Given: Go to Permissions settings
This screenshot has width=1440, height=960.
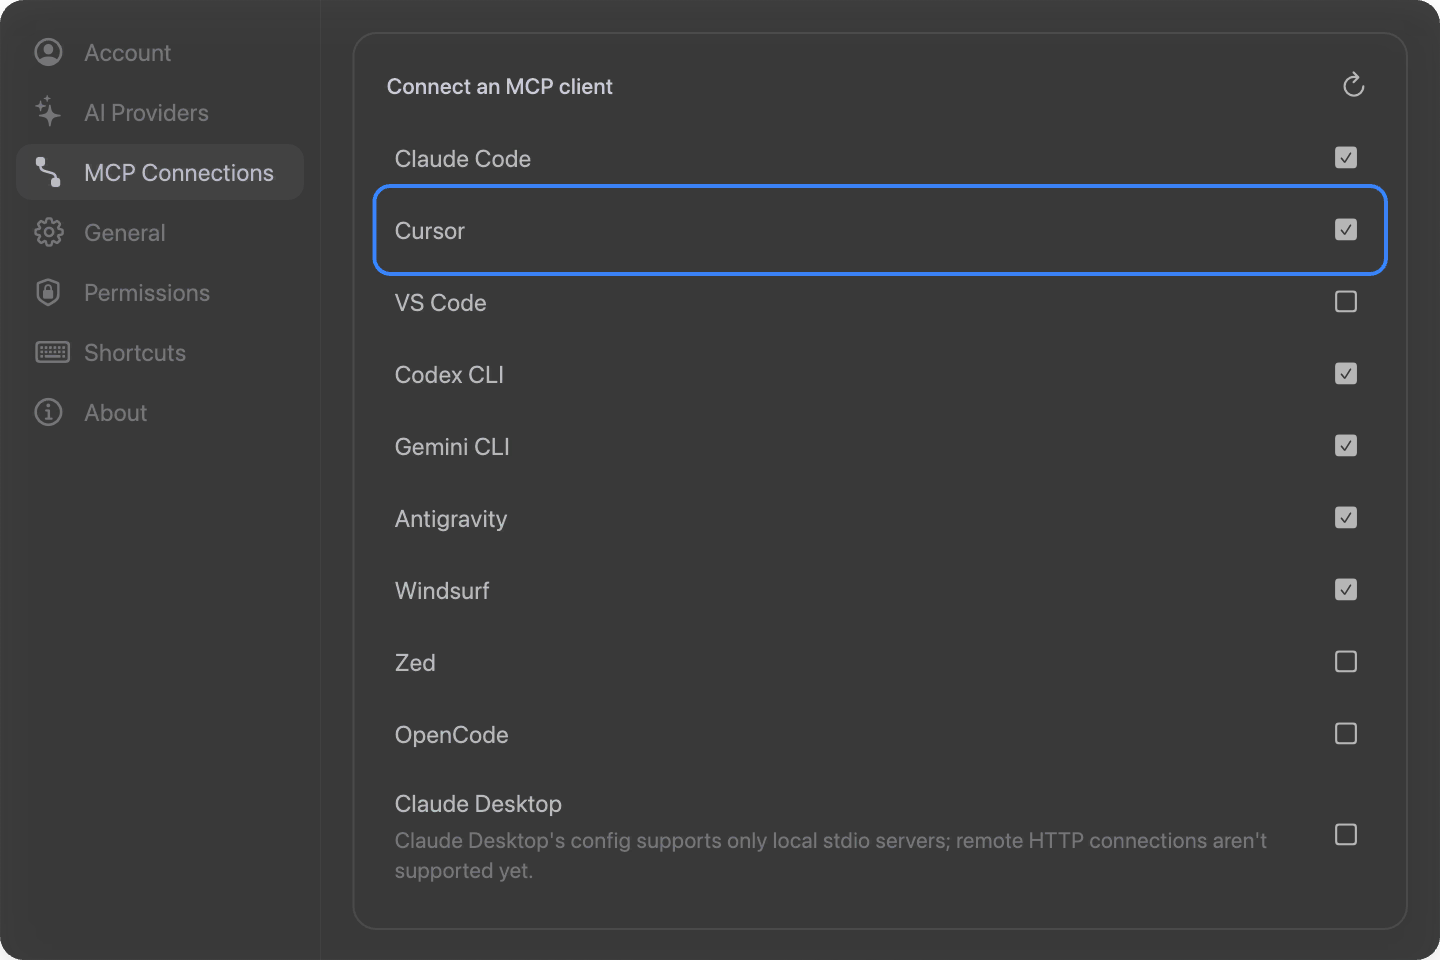Looking at the screenshot, I should click(160, 292).
